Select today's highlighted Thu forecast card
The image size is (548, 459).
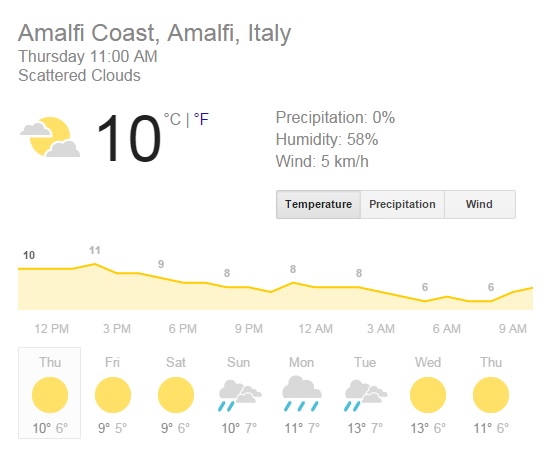point(49,393)
